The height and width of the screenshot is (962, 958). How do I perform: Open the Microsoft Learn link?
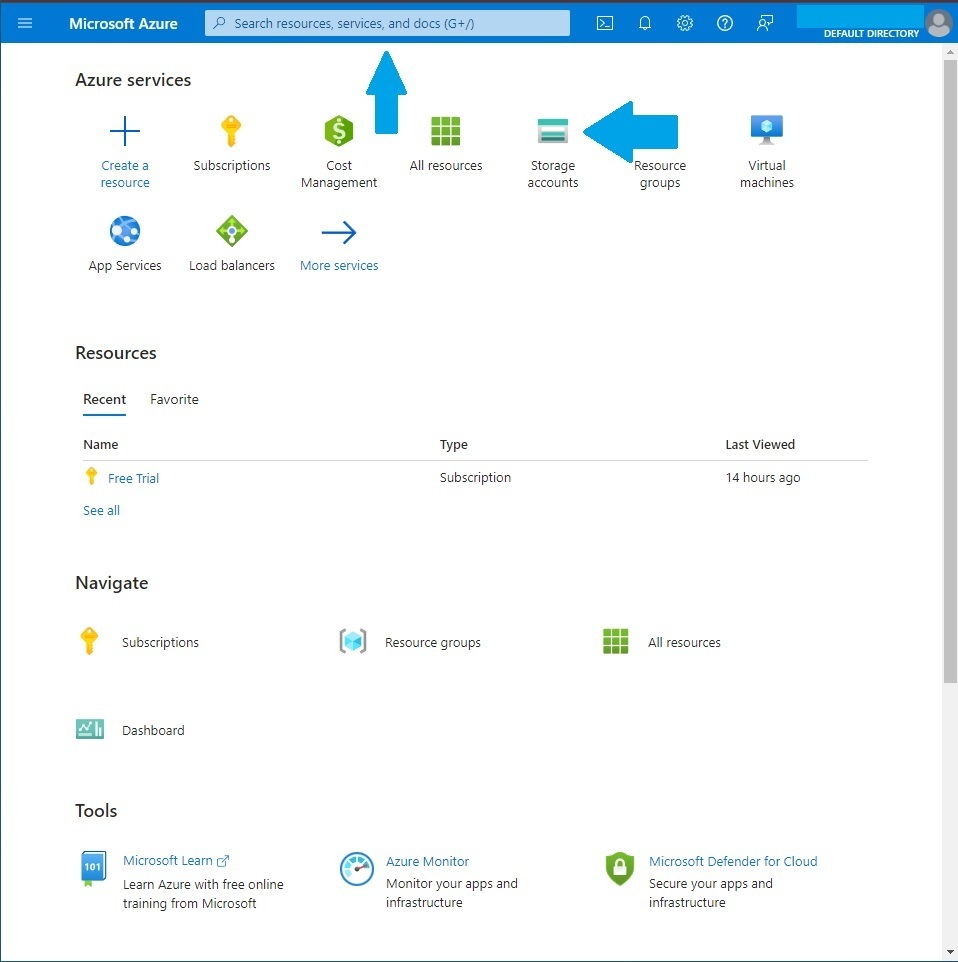[176, 861]
